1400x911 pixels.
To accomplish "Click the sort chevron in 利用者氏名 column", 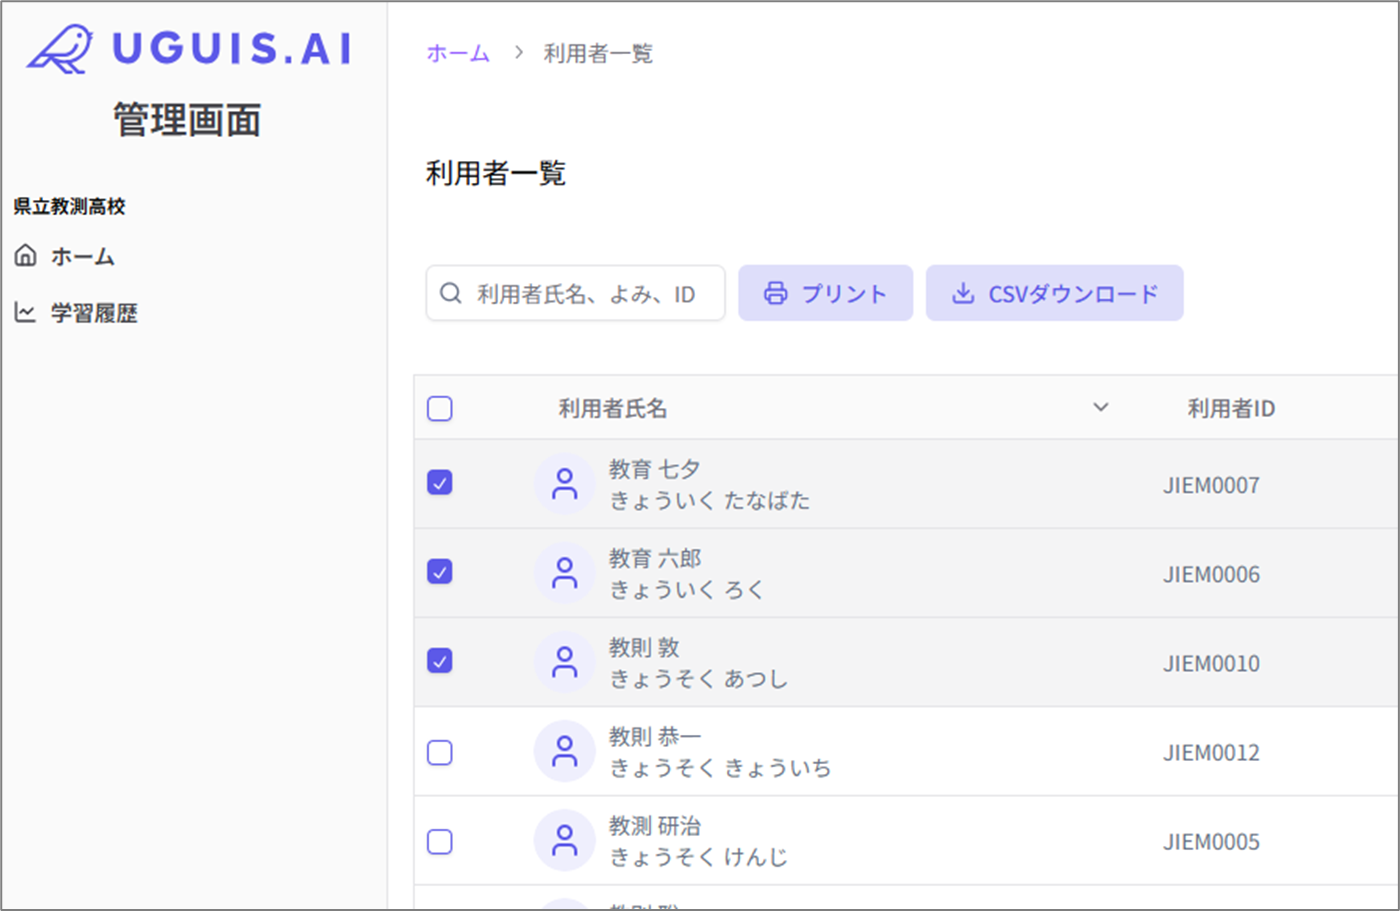I will [1100, 407].
